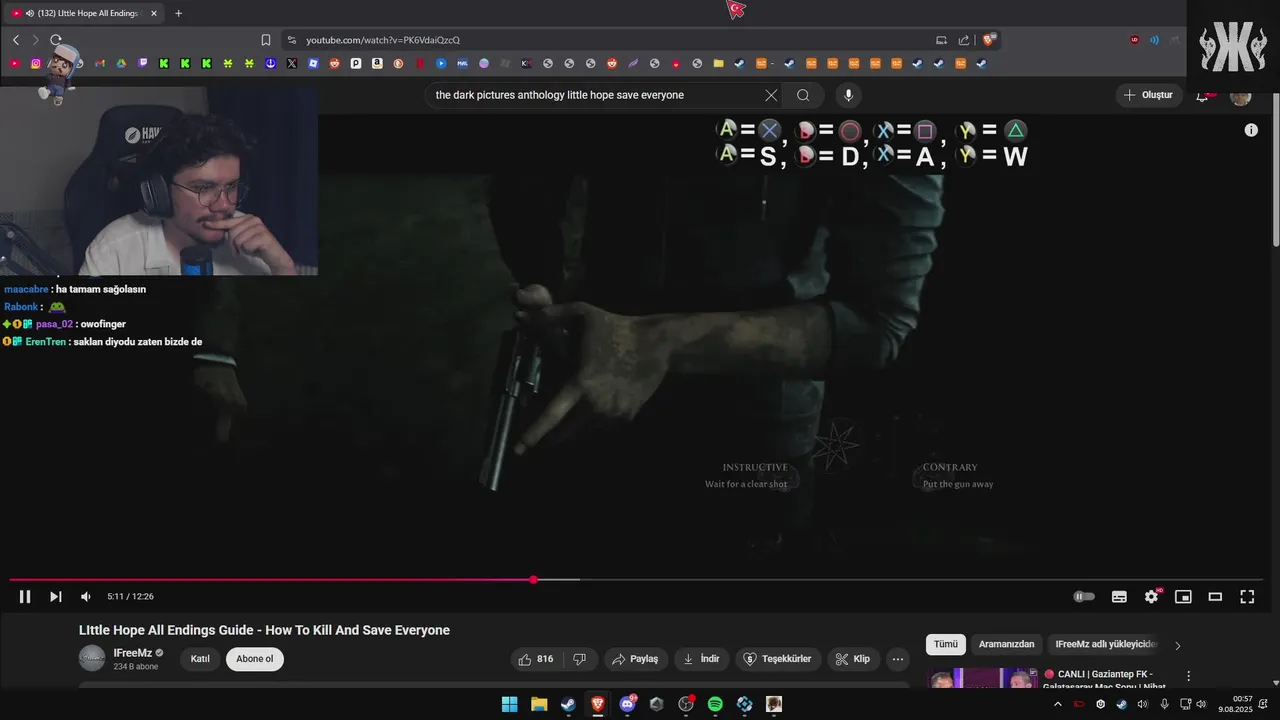Show video info card icon
1280x720 pixels.
click(x=1251, y=130)
